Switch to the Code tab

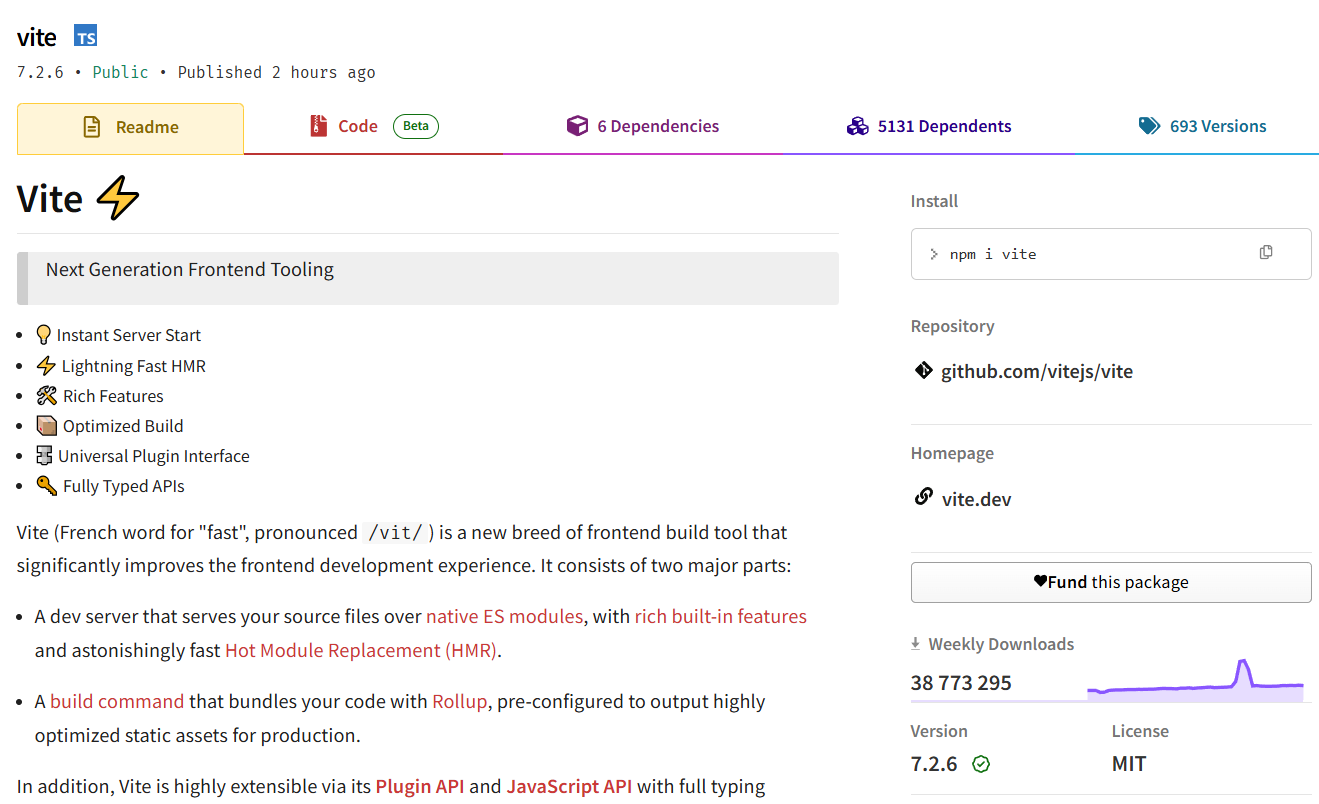[357, 126]
